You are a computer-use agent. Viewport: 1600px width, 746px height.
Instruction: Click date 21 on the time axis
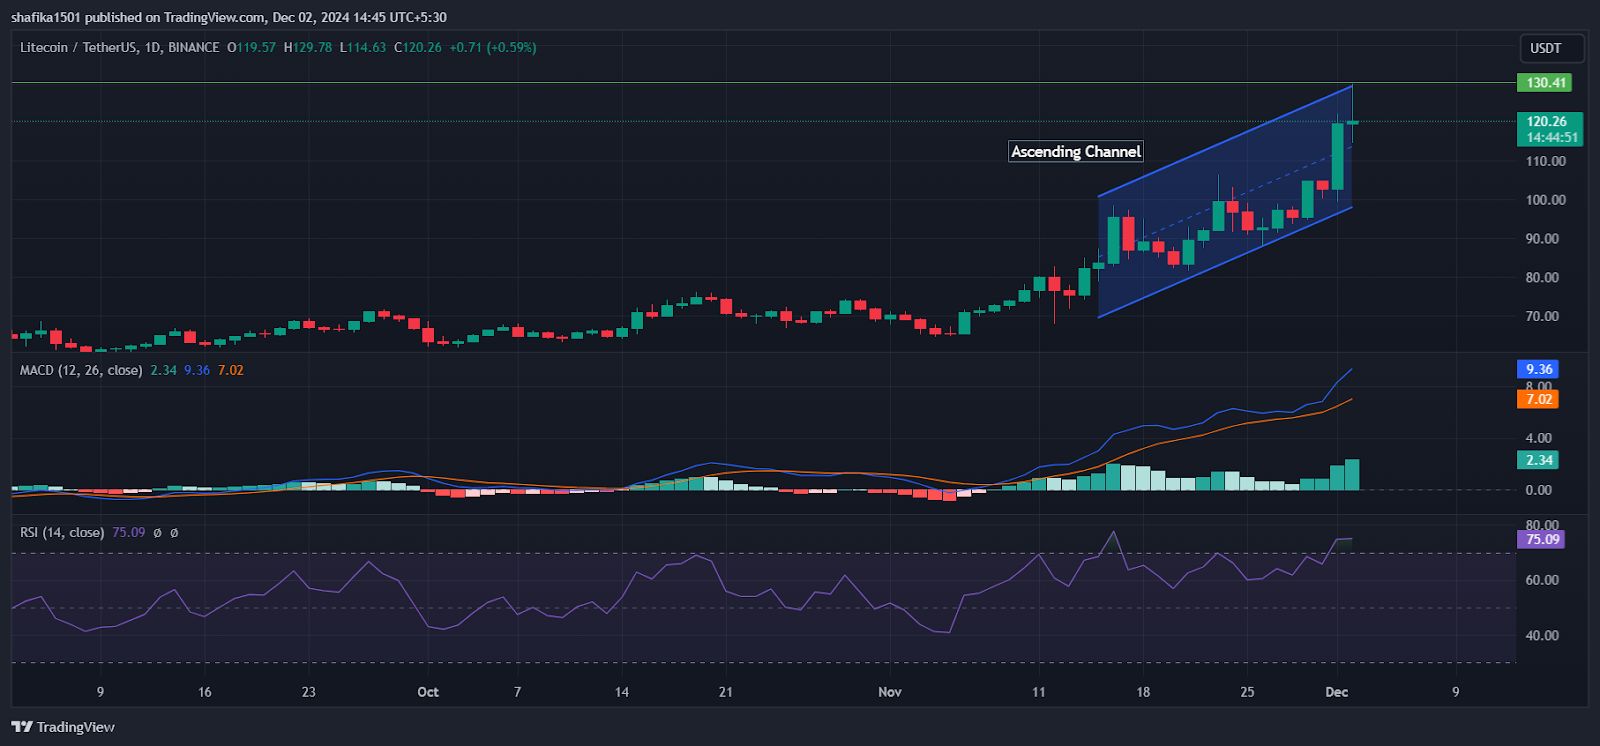(x=725, y=692)
